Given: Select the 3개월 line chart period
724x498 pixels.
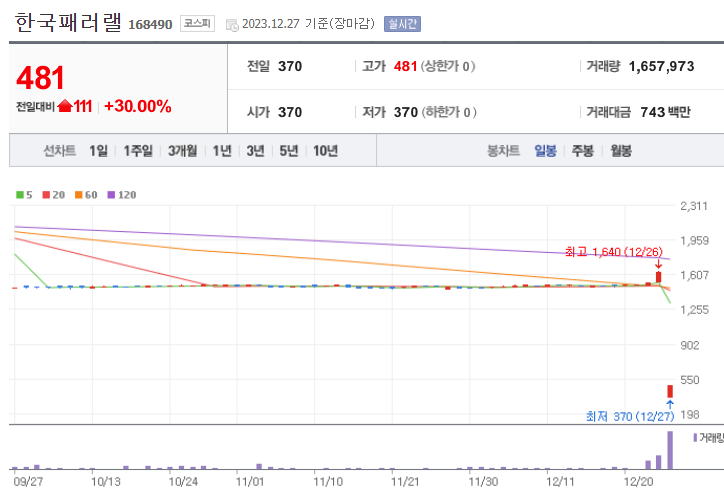Looking at the screenshot, I should (182, 150).
